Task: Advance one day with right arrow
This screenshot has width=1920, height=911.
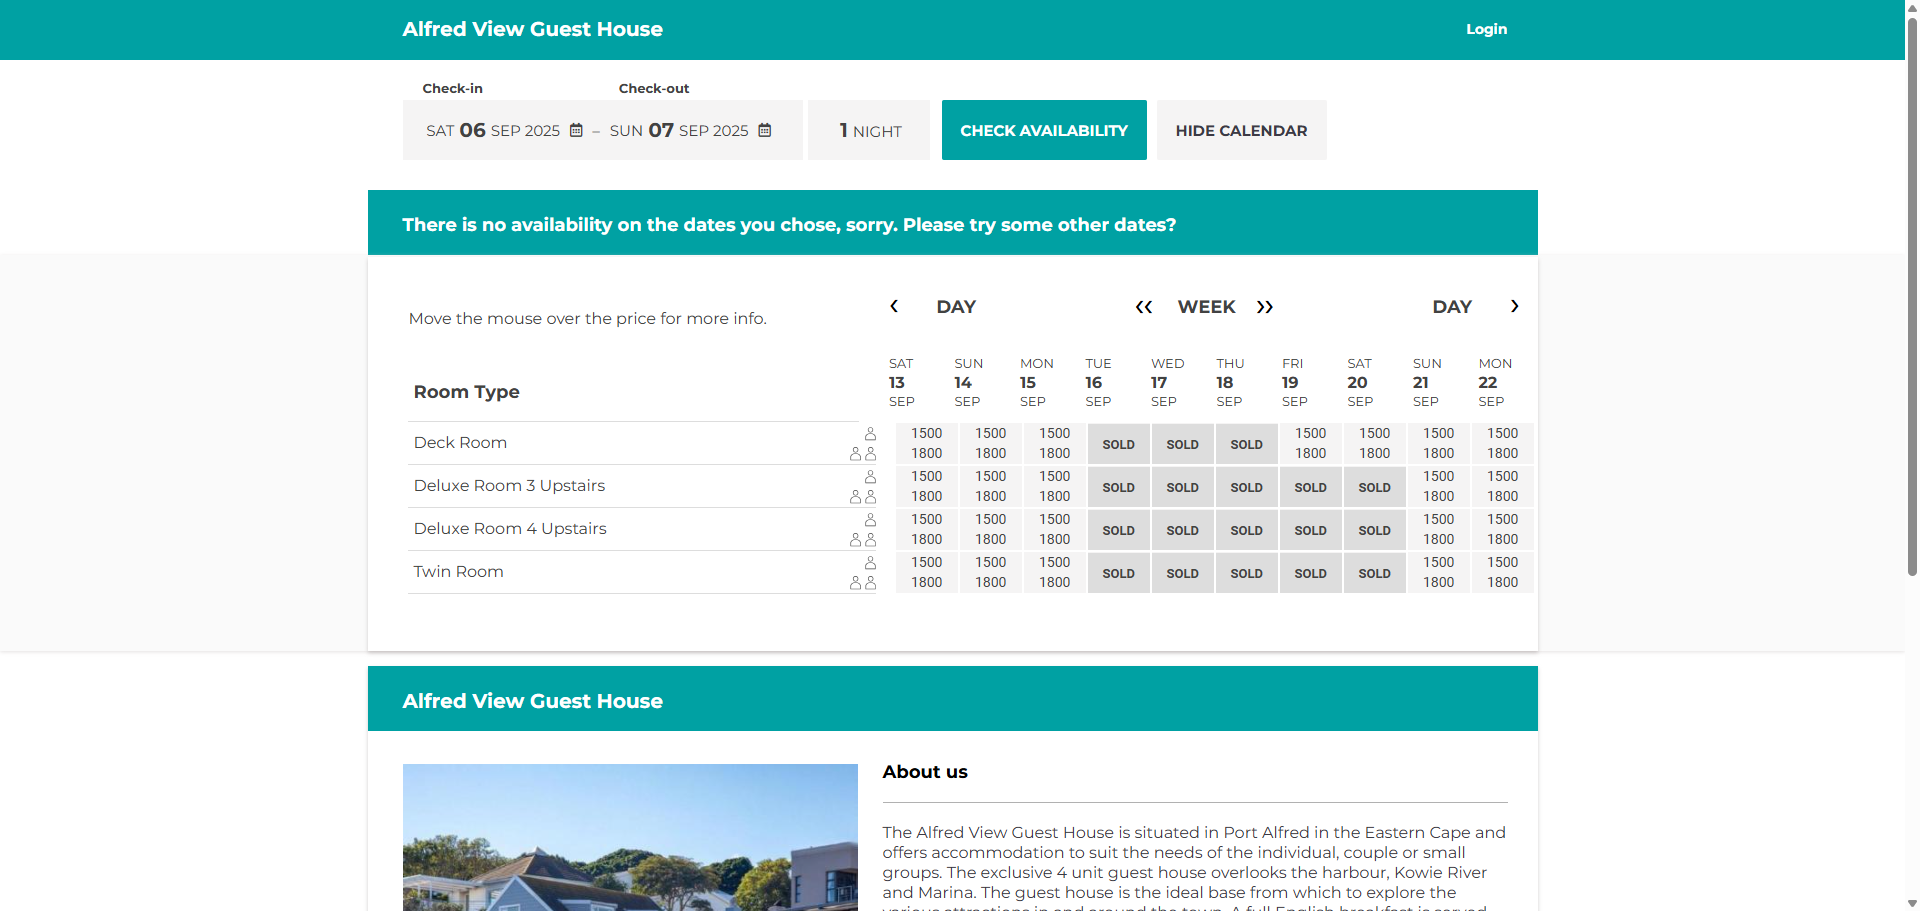Action: coord(1514,306)
